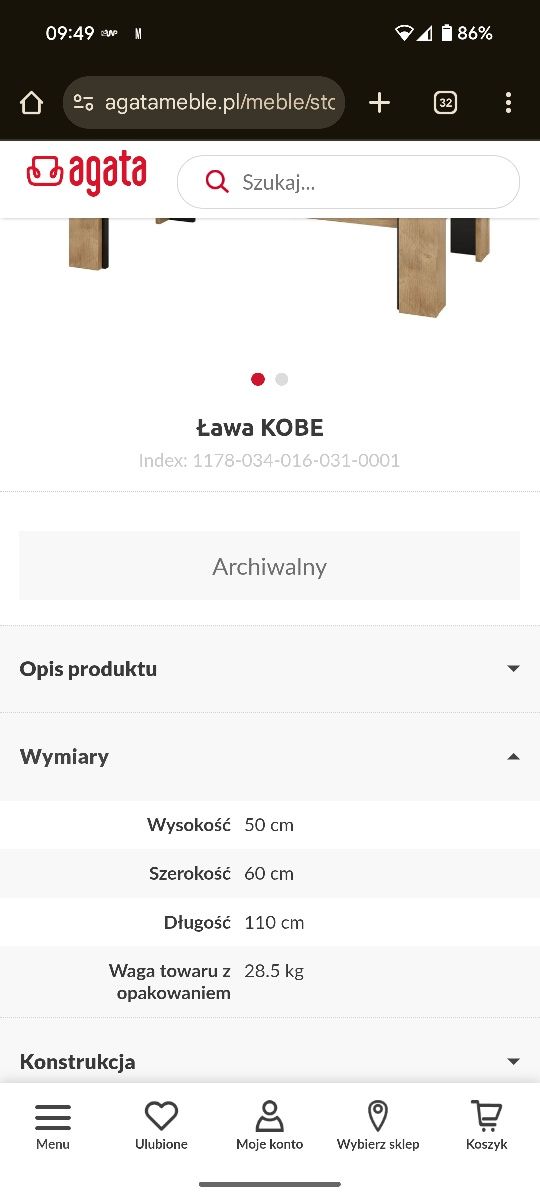The height and width of the screenshot is (1200, 540).
Task: Open the tab switcher showing 32 tabs
Action: point(445,103)
